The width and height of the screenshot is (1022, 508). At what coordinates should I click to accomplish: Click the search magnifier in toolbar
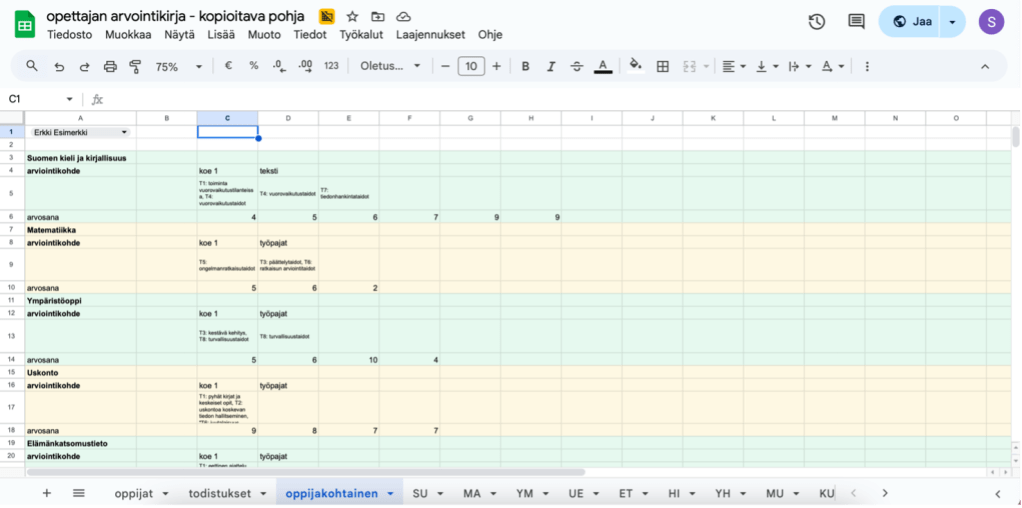(x=32, y=67)
